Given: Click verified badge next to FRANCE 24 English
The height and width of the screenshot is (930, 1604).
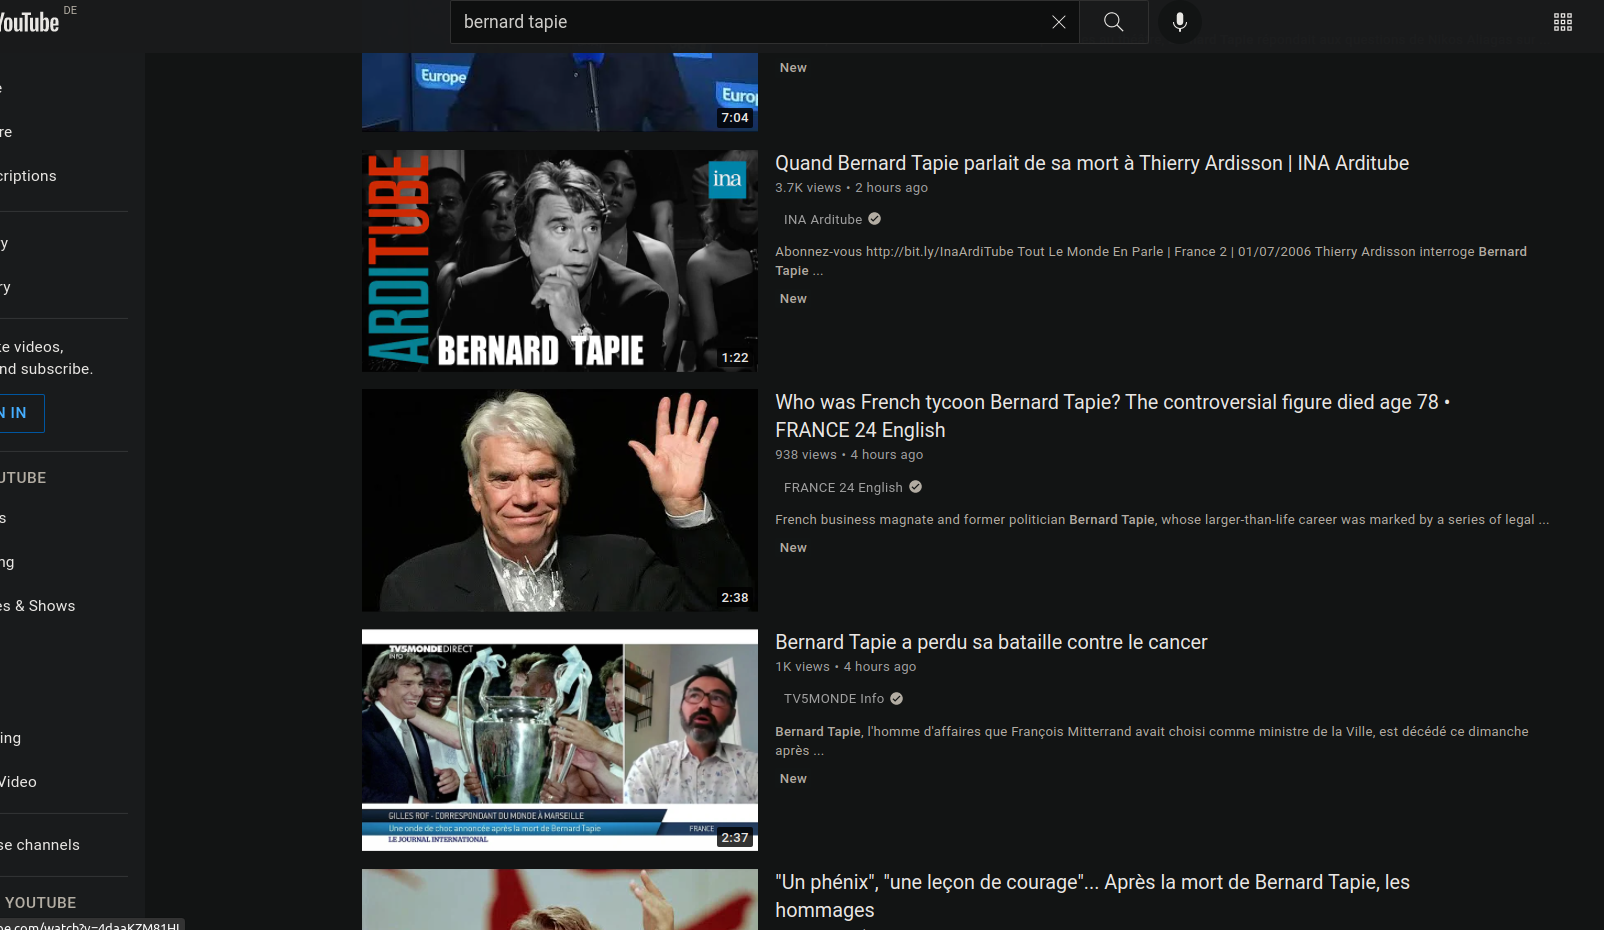Looking at the screenshot, I should point(915,487).
